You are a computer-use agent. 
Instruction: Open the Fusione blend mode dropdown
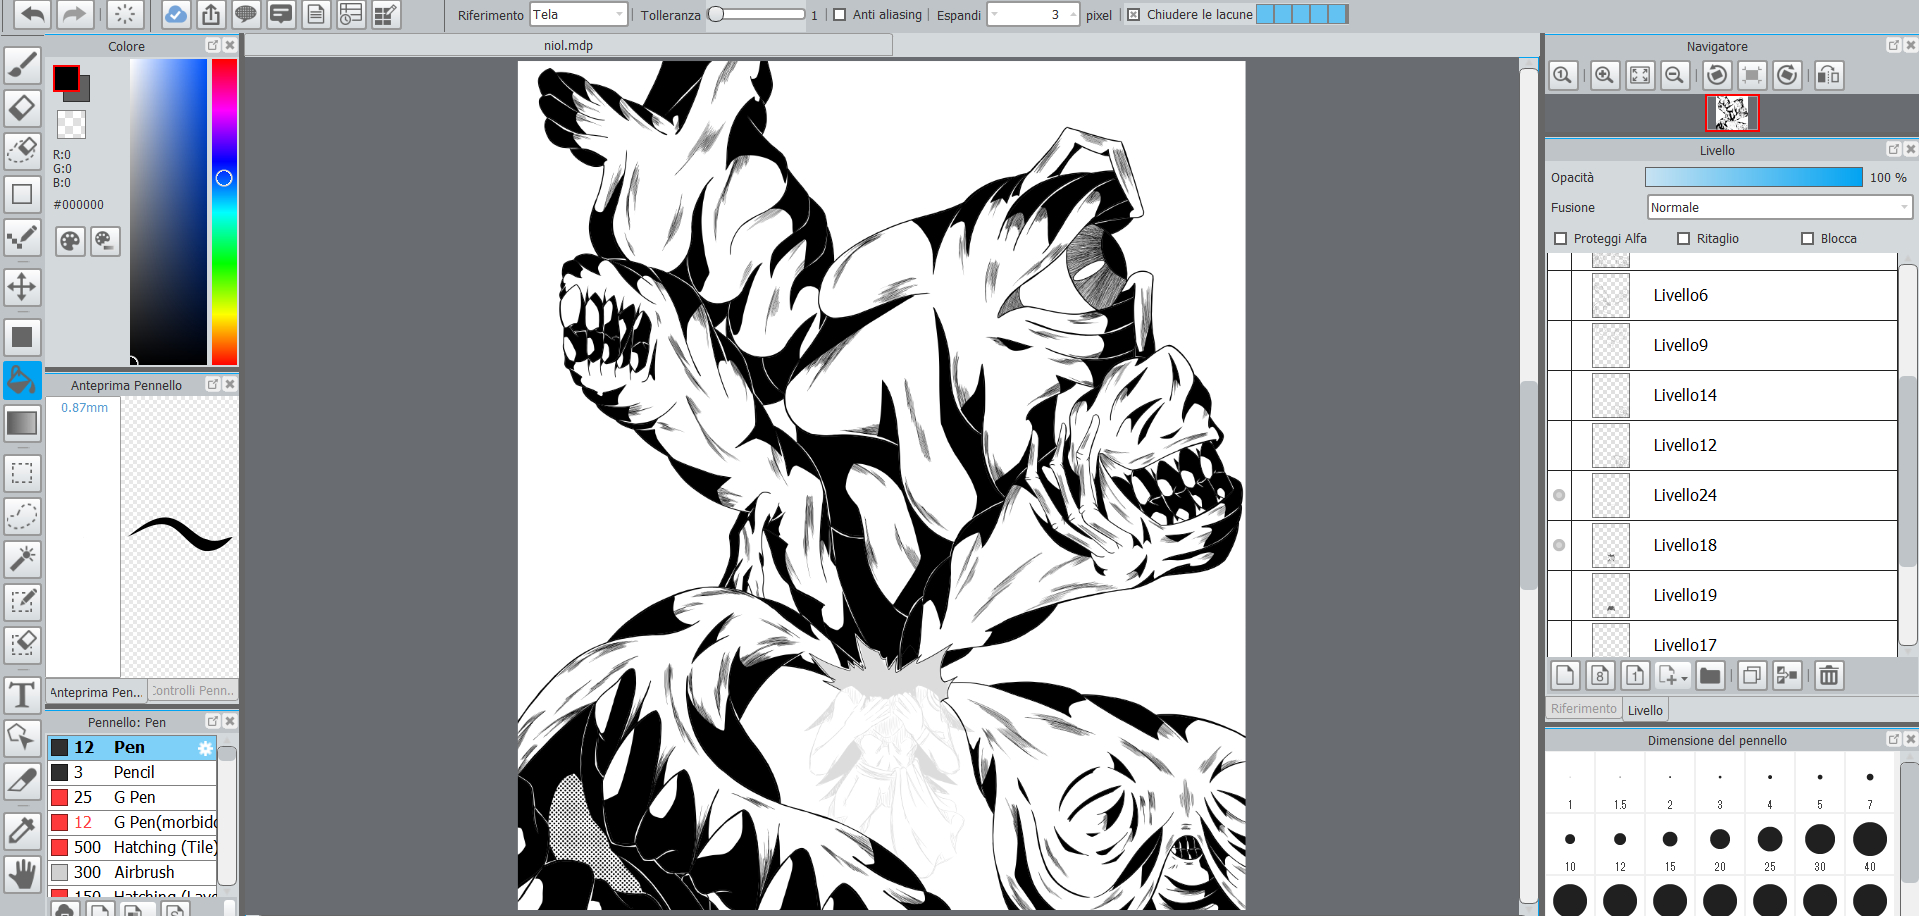1779,208
